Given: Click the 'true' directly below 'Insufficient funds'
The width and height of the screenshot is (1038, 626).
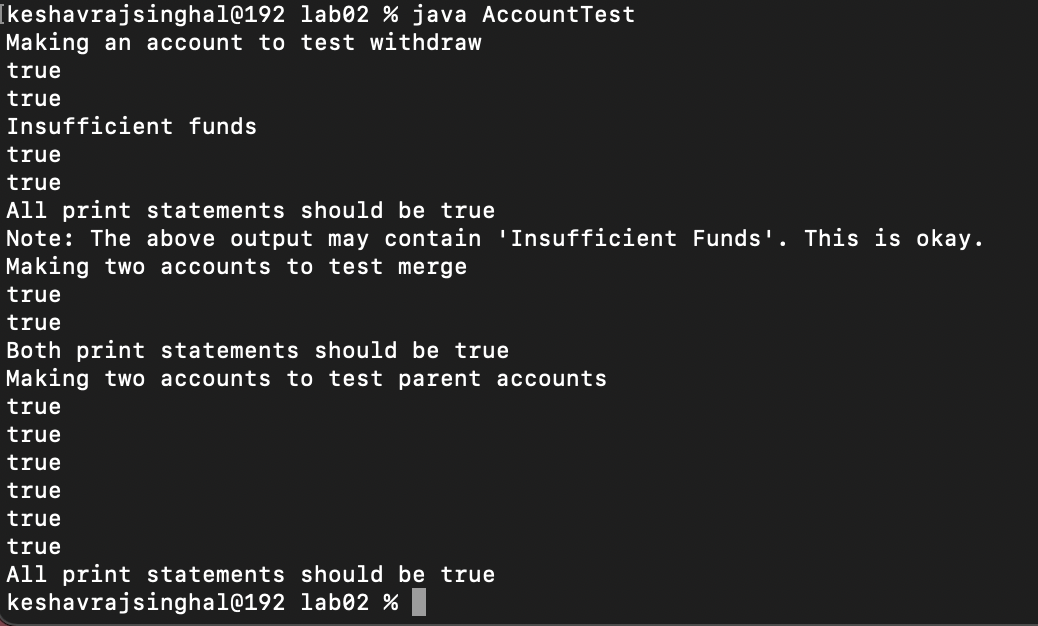Looking at the screenshot, I should pos(34,155).
